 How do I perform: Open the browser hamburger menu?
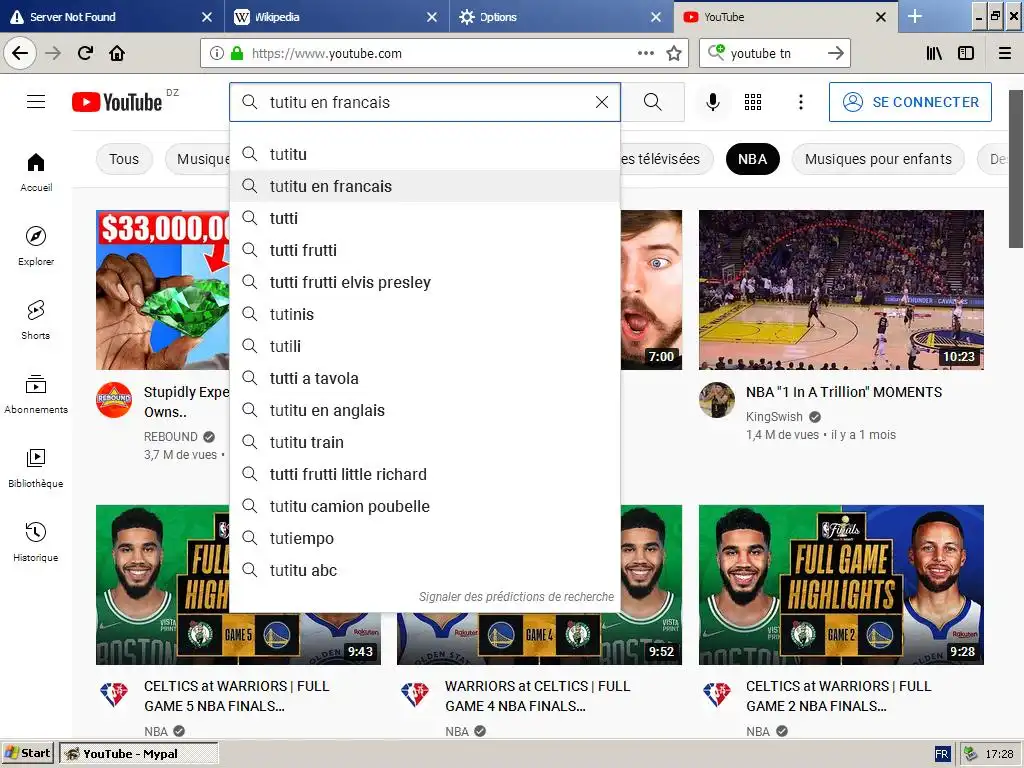click(1005, 53)
